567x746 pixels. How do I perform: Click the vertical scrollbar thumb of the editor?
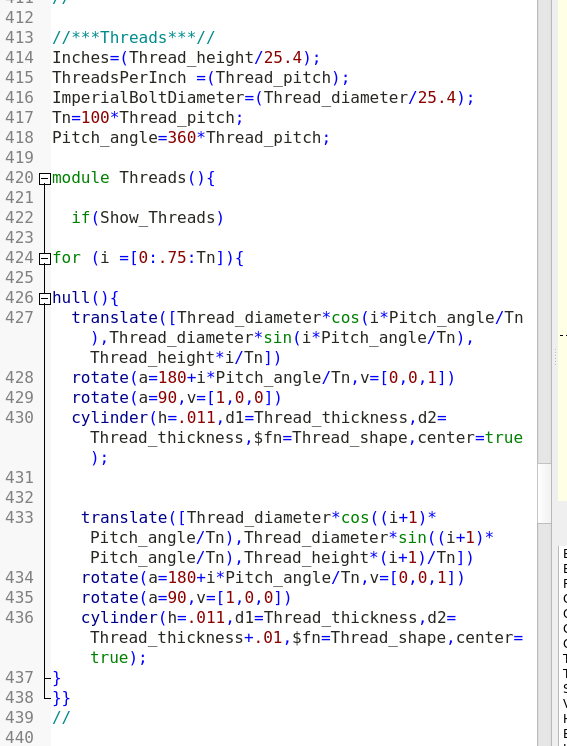(545, 493)
